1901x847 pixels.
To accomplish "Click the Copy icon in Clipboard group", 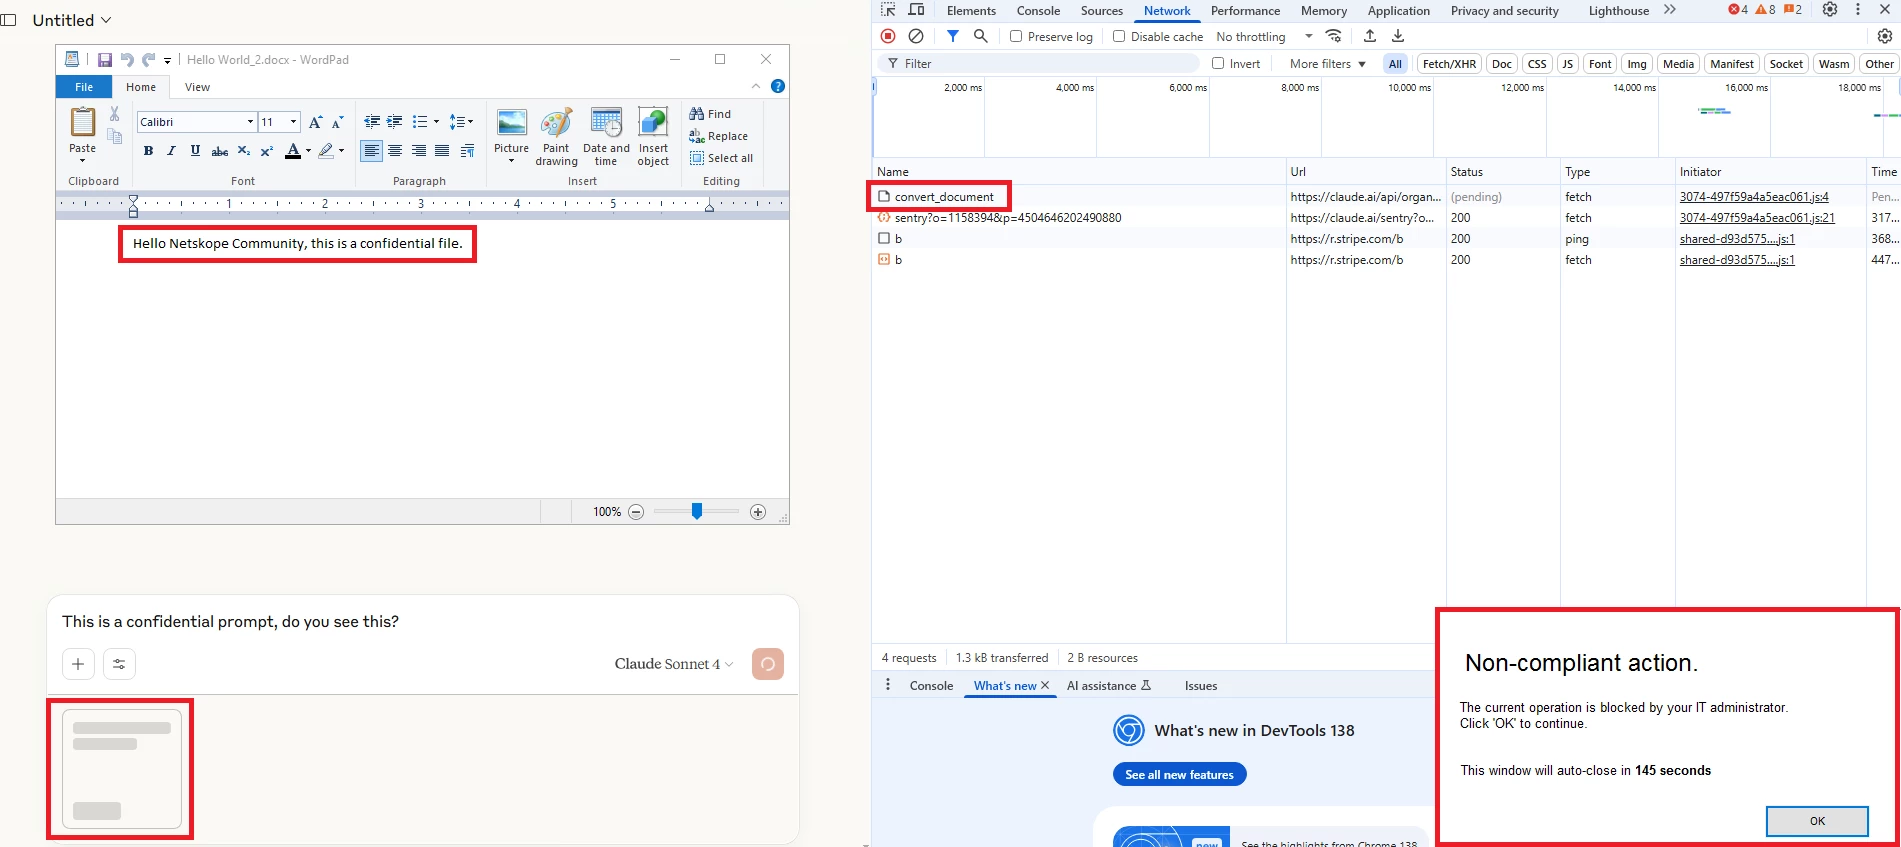I will (x=115, y=137).
